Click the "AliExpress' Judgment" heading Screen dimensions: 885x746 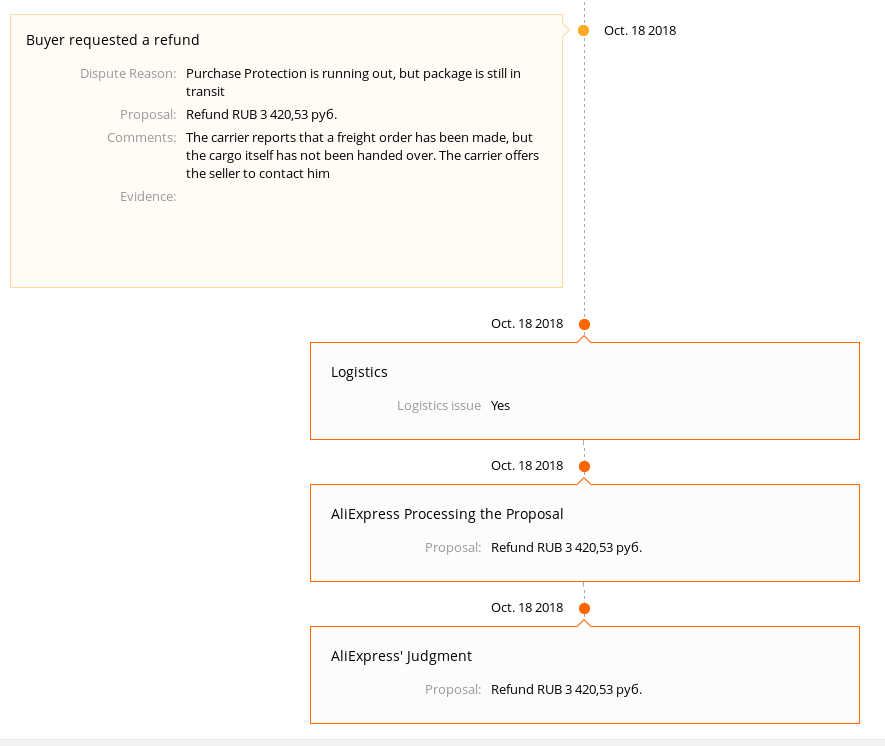pos(401,657)
